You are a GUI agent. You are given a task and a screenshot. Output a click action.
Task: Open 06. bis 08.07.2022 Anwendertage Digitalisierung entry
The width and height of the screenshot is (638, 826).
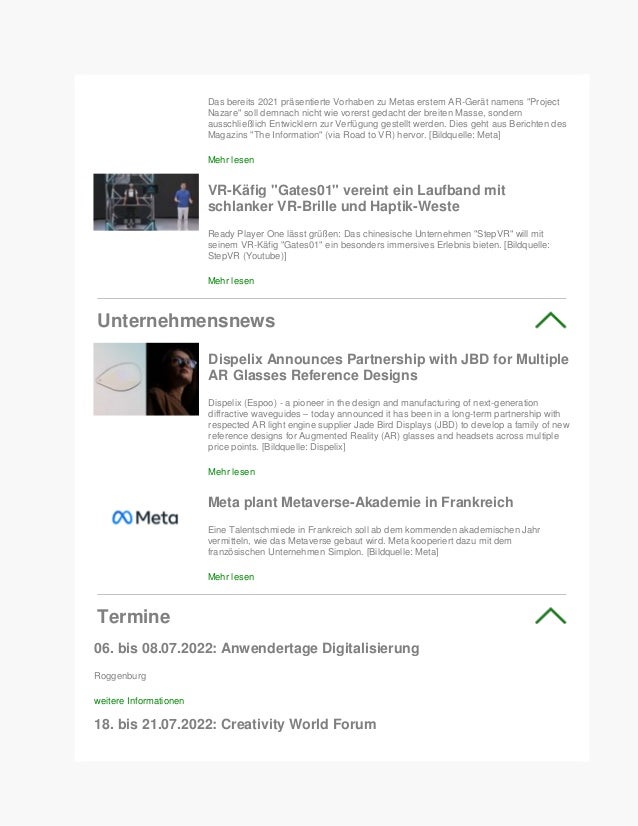click(x=257, y=648)
